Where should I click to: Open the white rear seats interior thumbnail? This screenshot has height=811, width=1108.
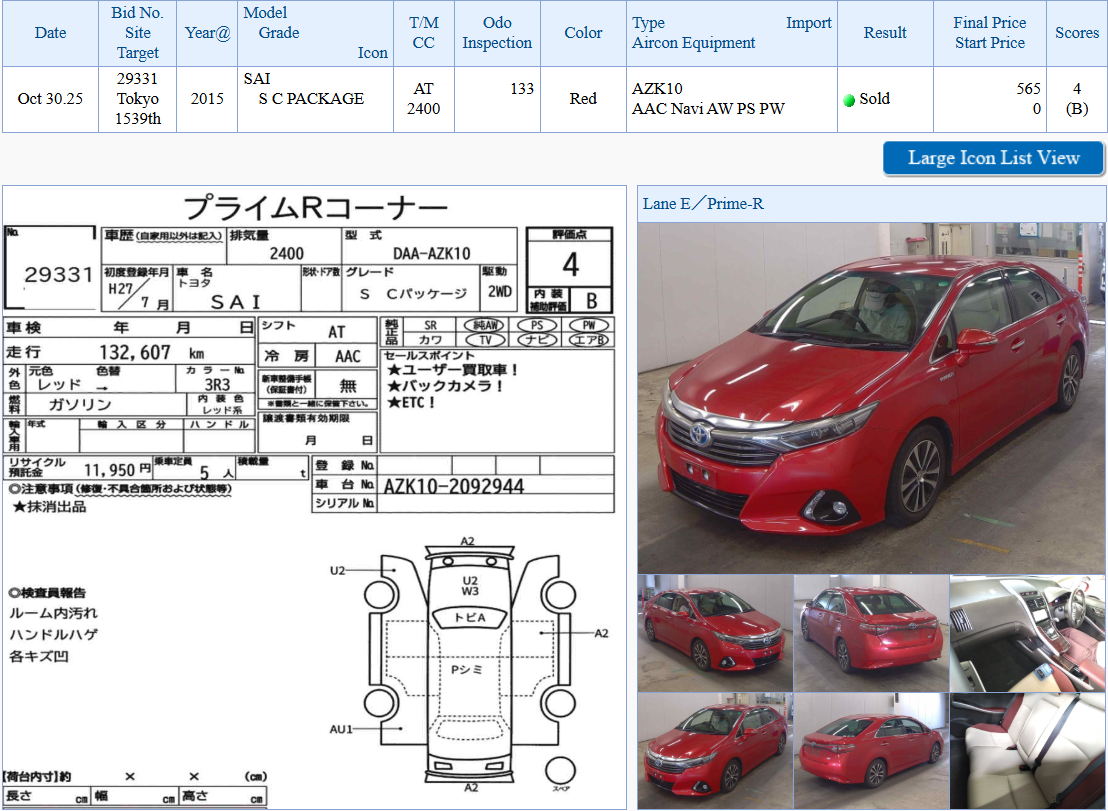pos(1027,750)
